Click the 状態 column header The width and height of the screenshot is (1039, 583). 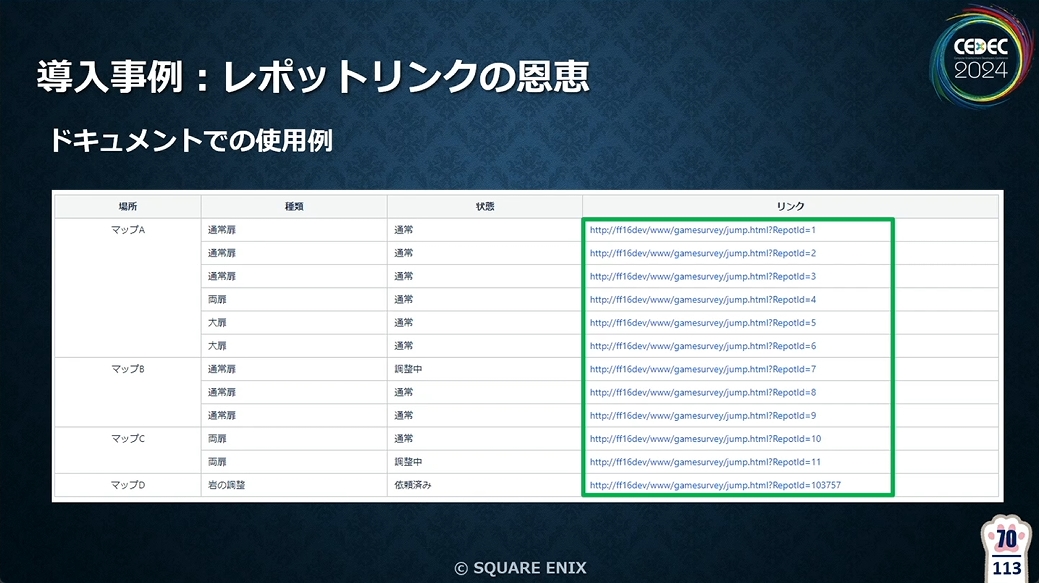pos(485,207)
